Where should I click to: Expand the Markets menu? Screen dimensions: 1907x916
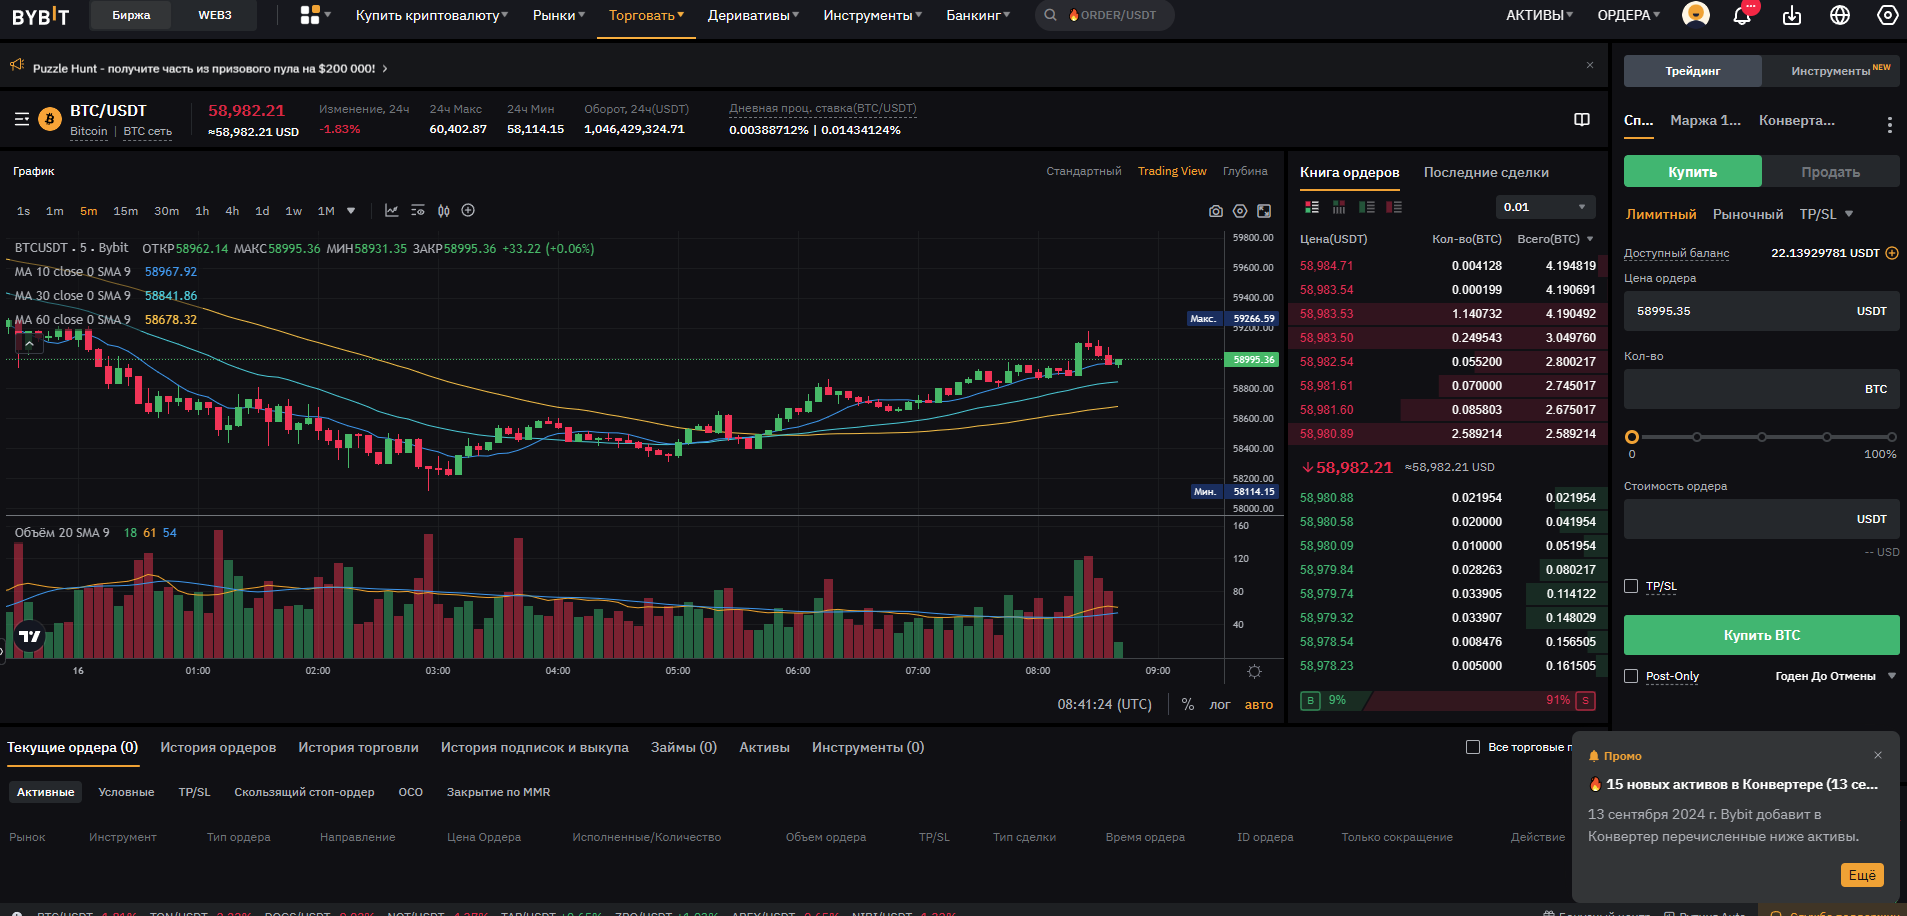(559, 15)
